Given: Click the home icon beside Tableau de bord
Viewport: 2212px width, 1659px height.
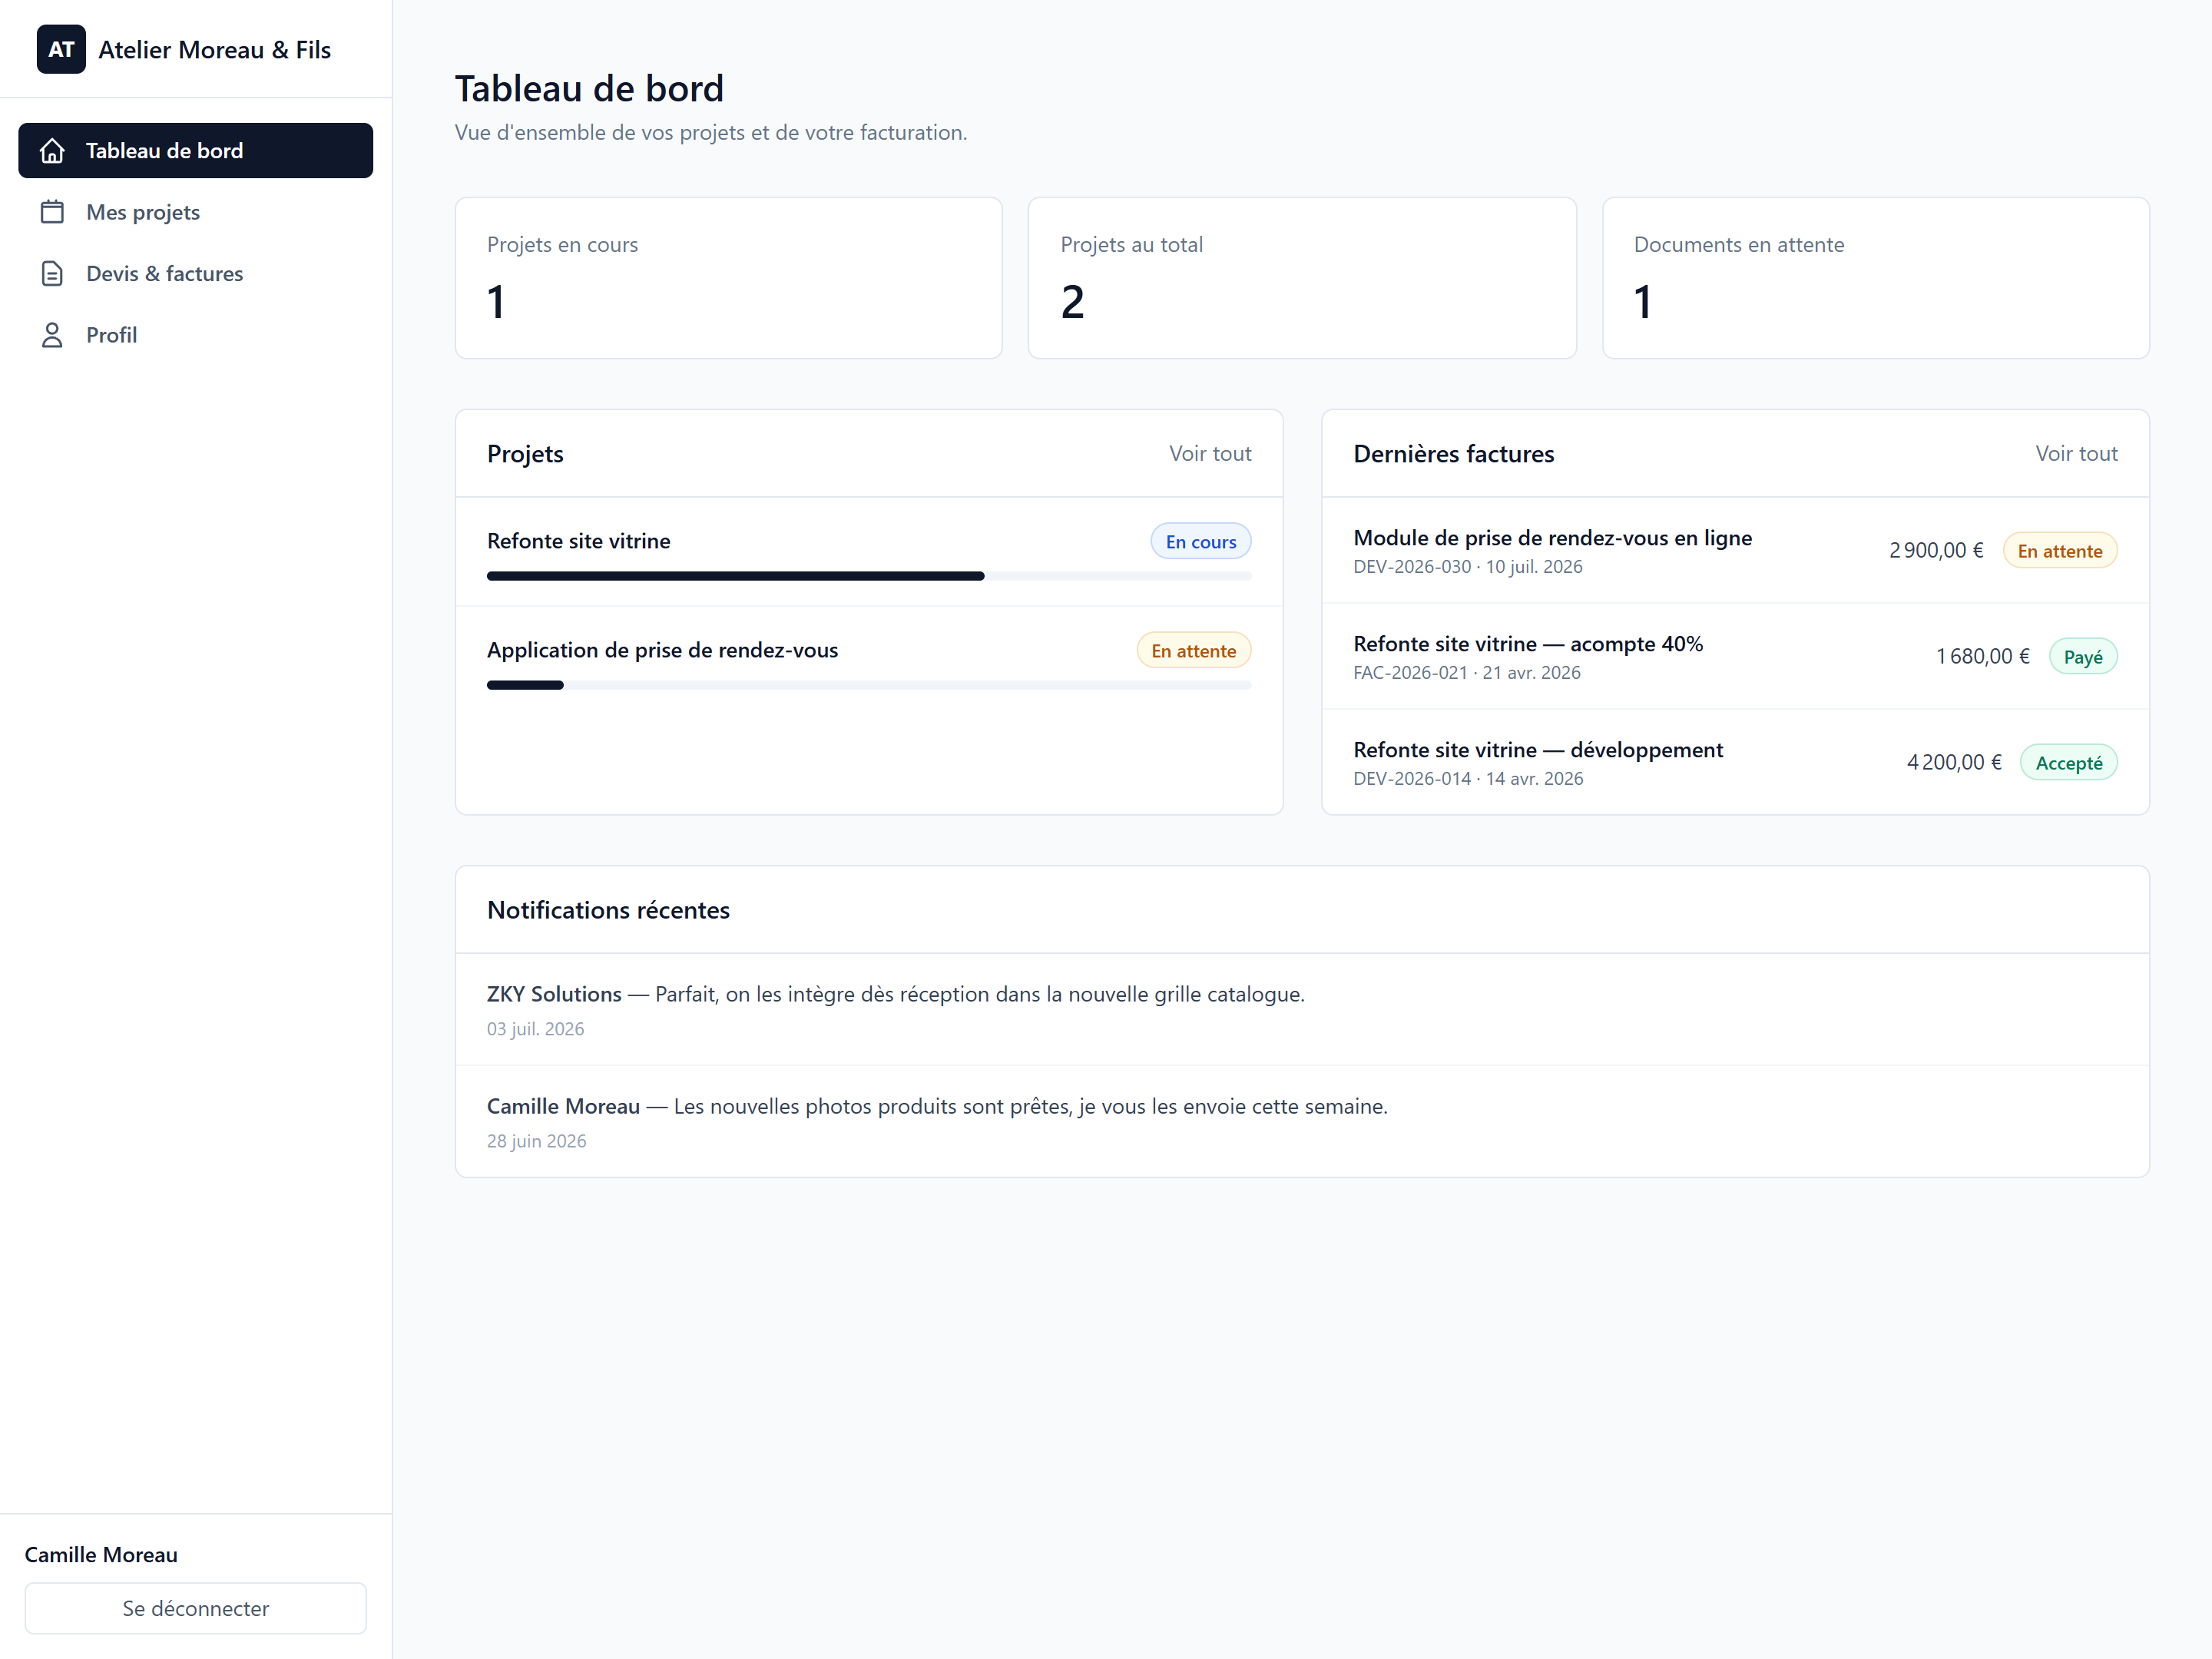Looking at the screenshot, I should tap(52, 151).
